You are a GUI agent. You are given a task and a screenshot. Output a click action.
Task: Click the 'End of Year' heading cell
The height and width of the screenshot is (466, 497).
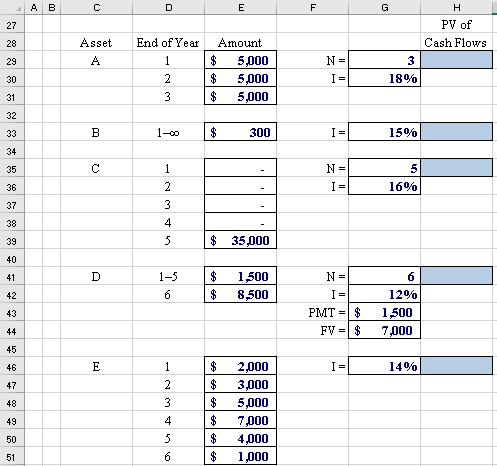click(x=169, y=42)
